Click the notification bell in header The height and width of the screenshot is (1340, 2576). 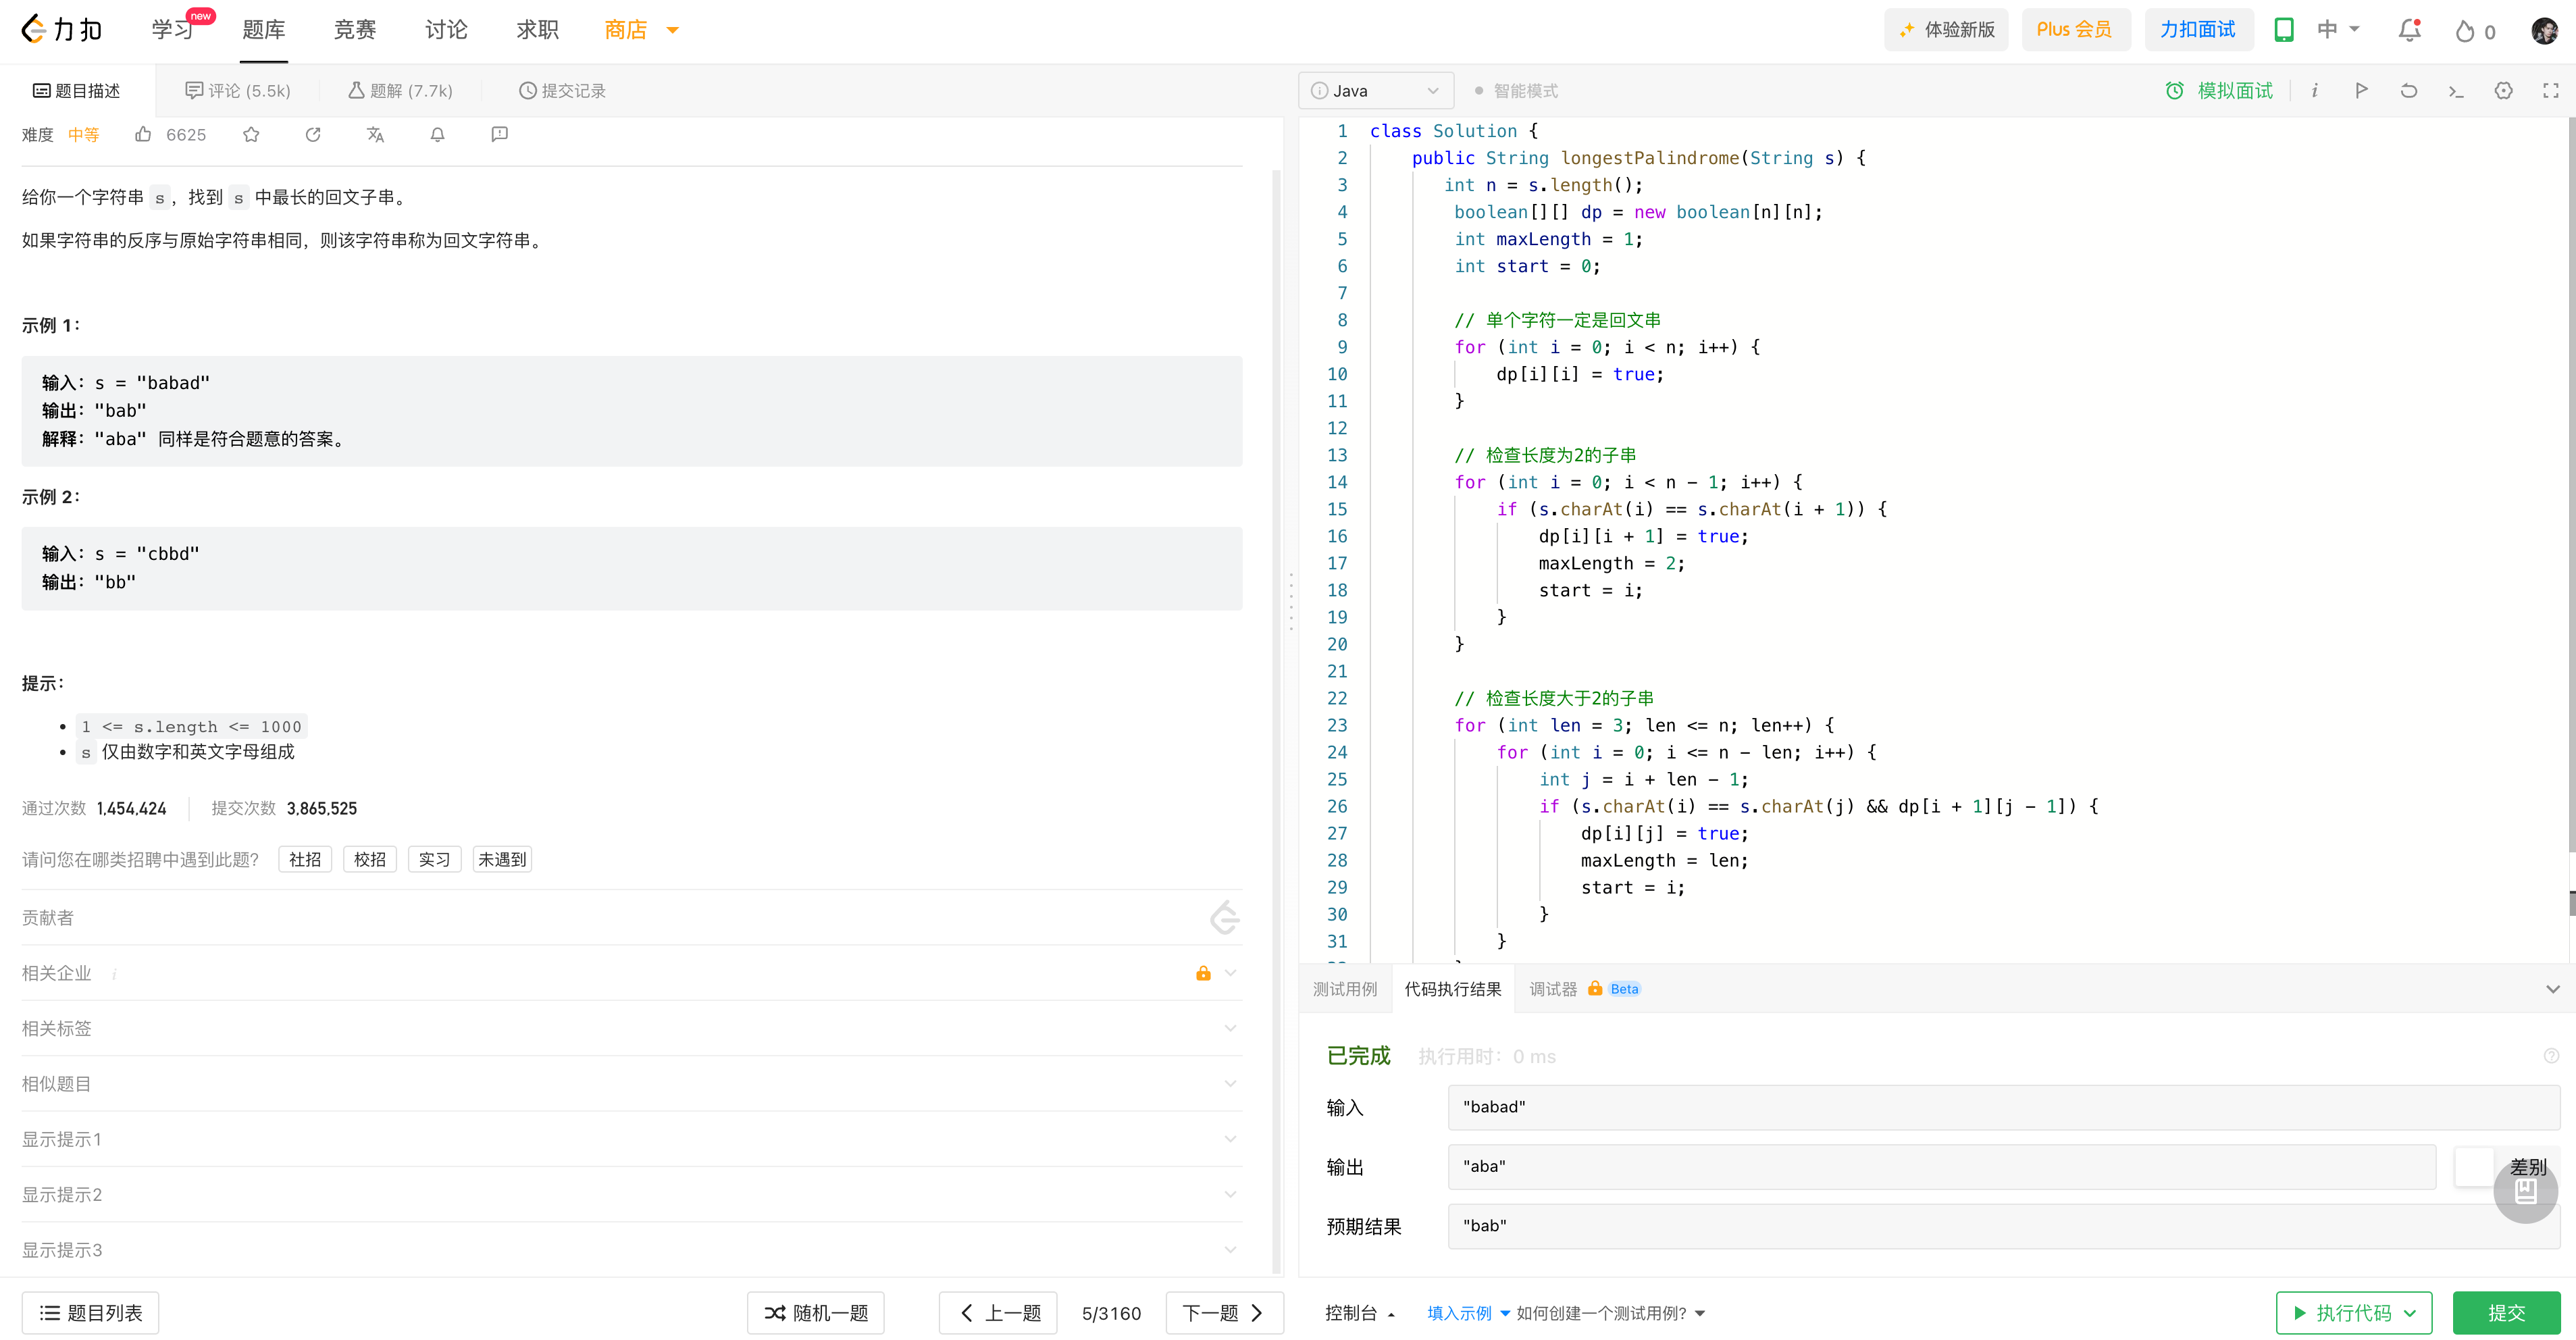pyautogui.click(x=2409, y=30)
